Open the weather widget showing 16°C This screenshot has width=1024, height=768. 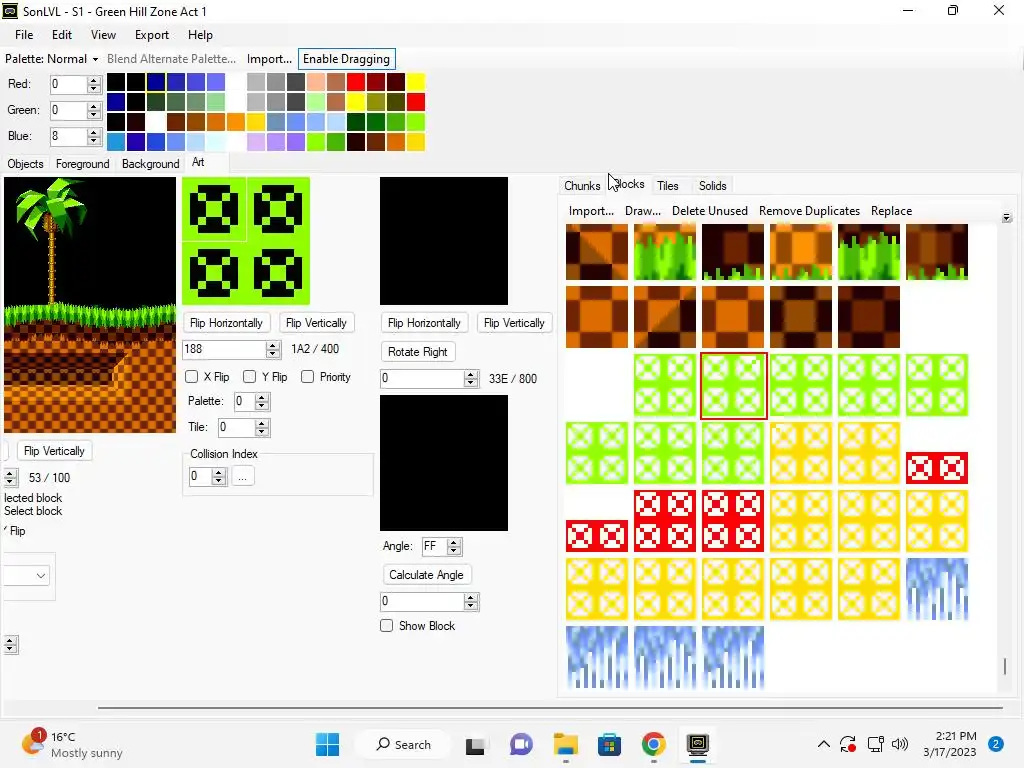[x=72, y=744]
